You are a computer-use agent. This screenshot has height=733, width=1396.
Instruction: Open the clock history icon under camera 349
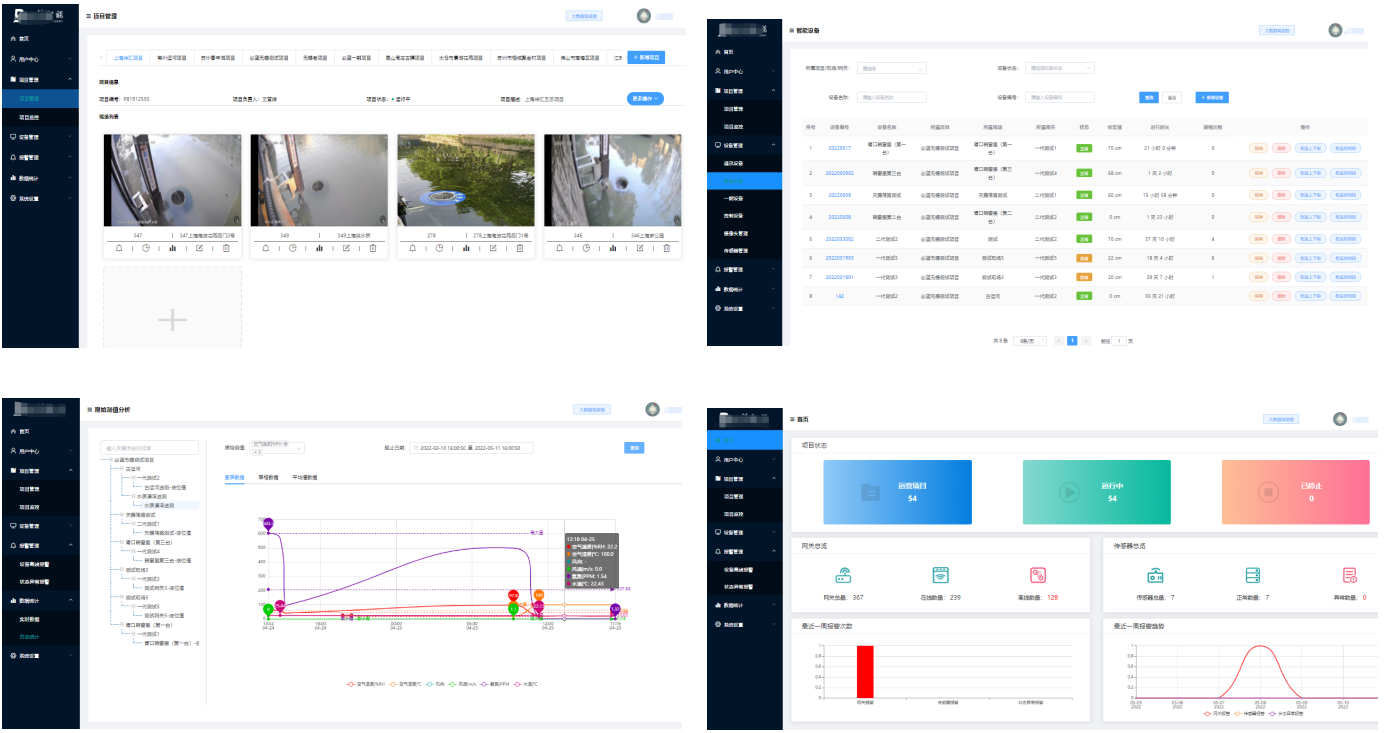coord(293,248)
